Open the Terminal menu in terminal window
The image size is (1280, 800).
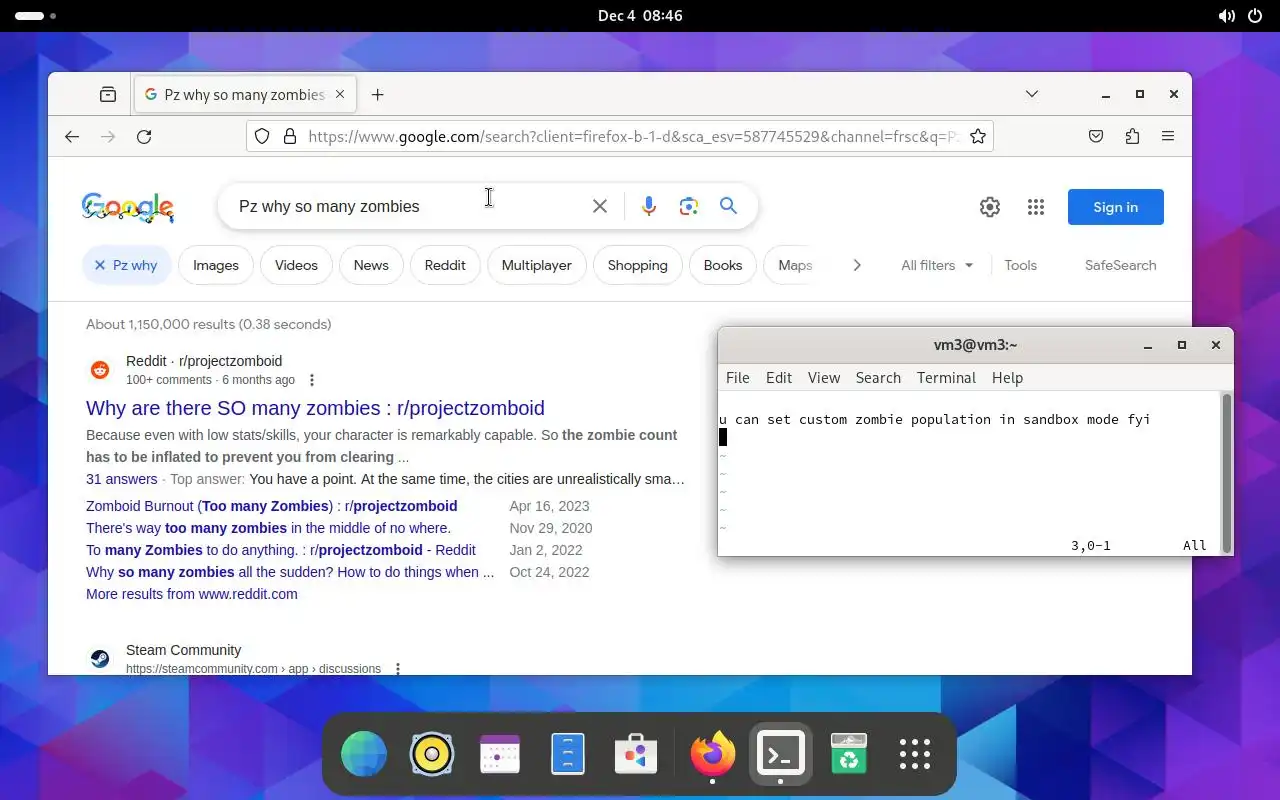tap(946, 378)
